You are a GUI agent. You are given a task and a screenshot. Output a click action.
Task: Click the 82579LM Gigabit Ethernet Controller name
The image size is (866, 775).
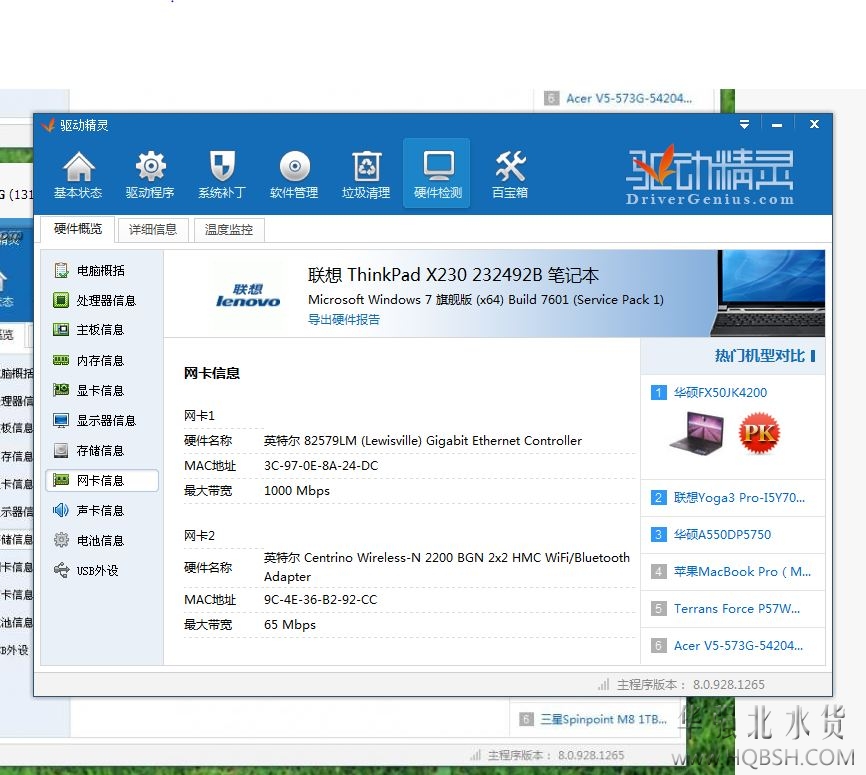click(423, 441)
